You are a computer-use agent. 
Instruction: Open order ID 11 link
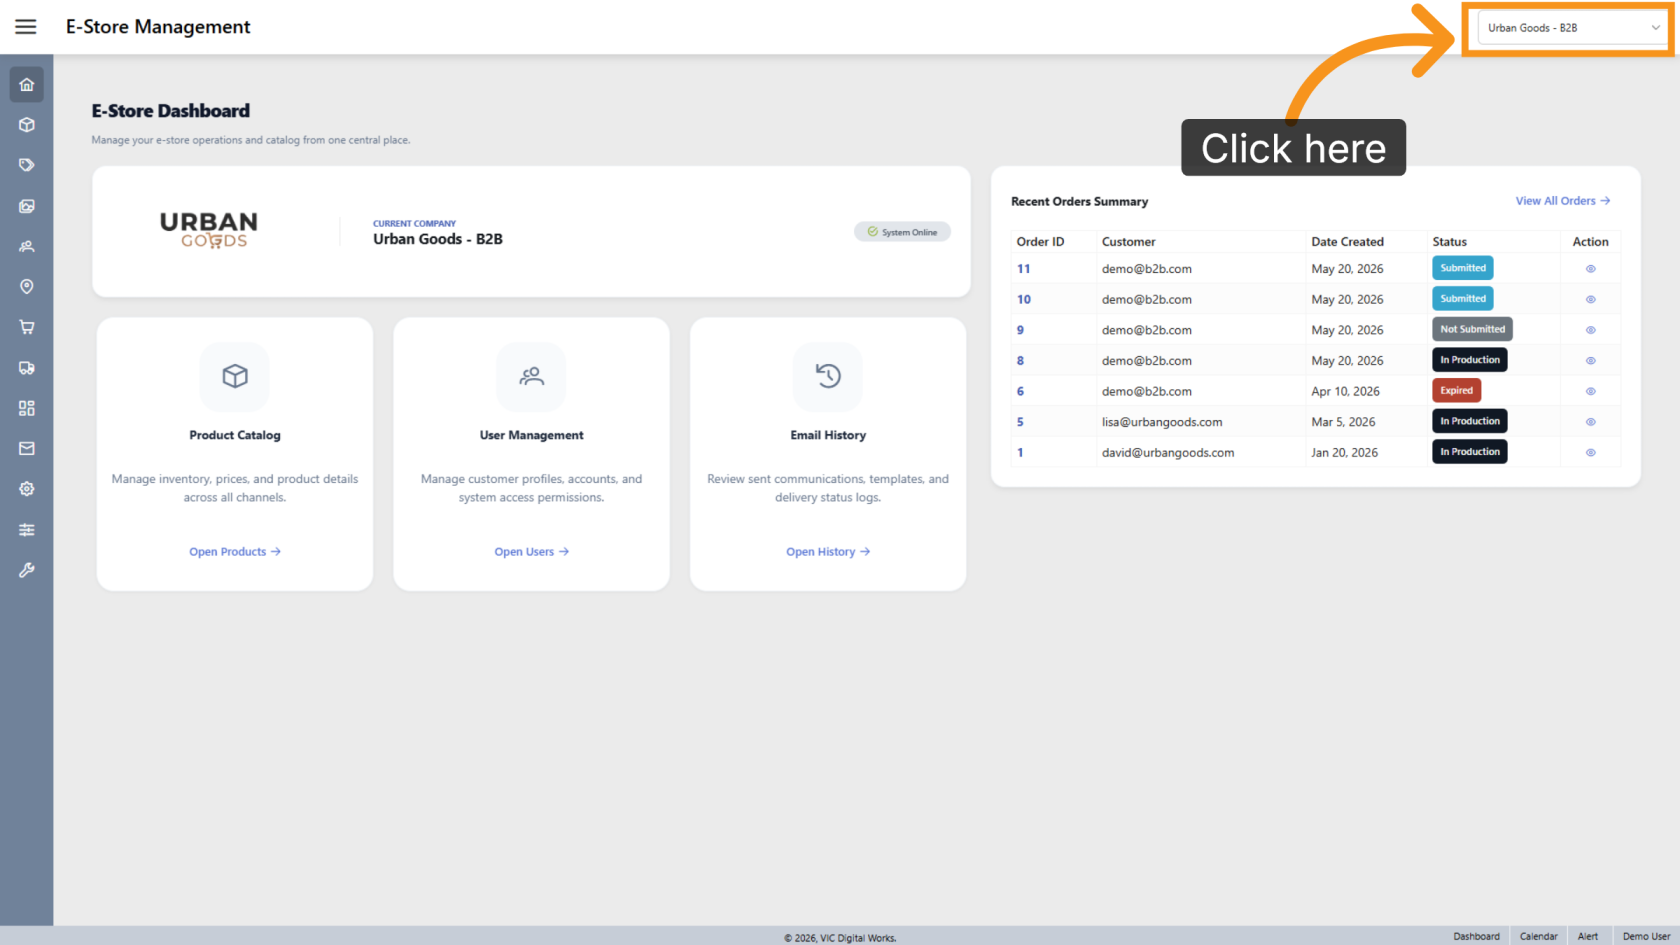pos(1023,269)
